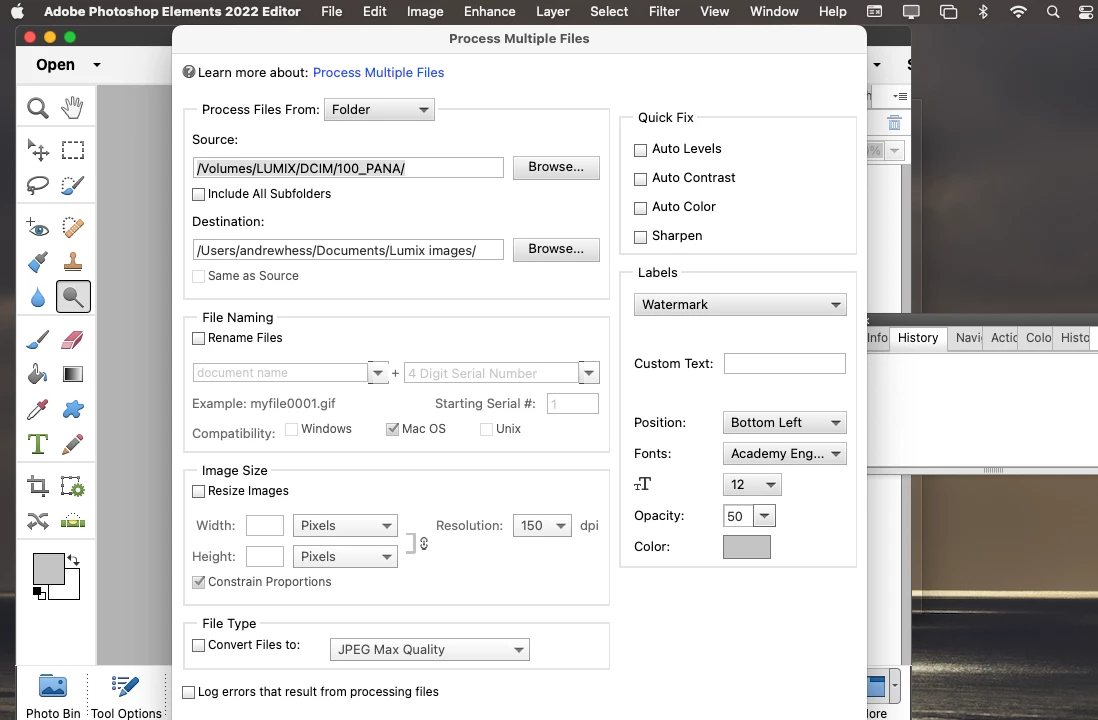The image size is (1098, 720).
Task: Open font size 12 dropdown
Action: (752, 485)
